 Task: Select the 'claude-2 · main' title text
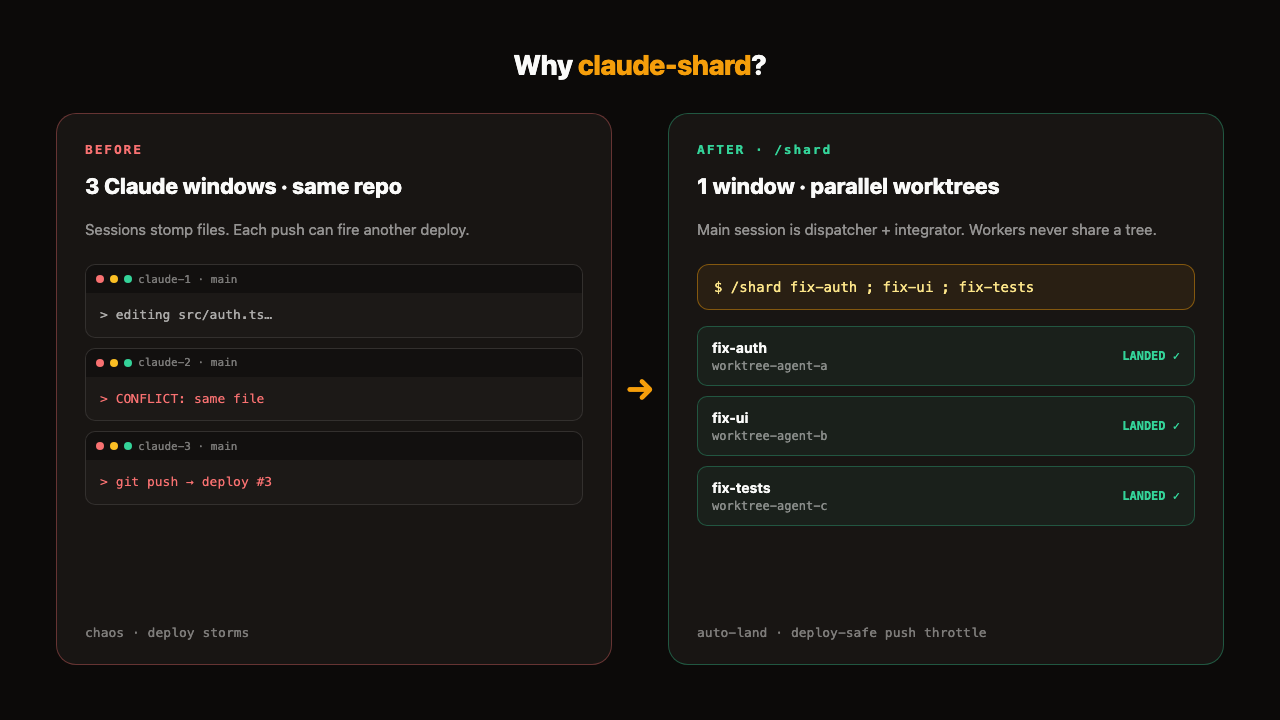click(x=188, y=363)
